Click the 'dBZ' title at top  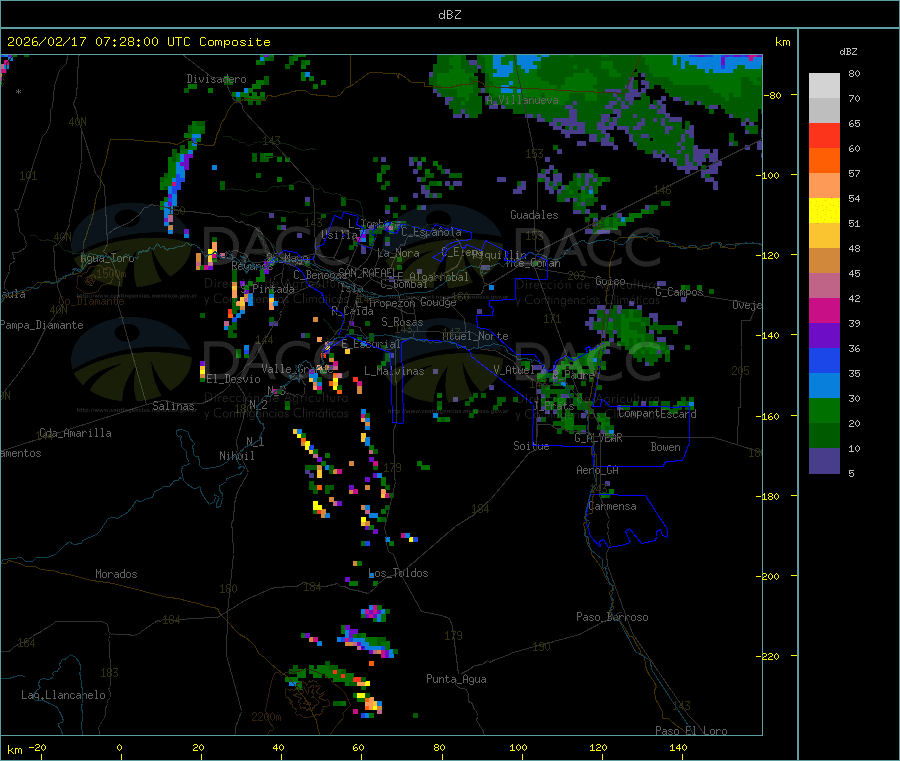point(449,15)
